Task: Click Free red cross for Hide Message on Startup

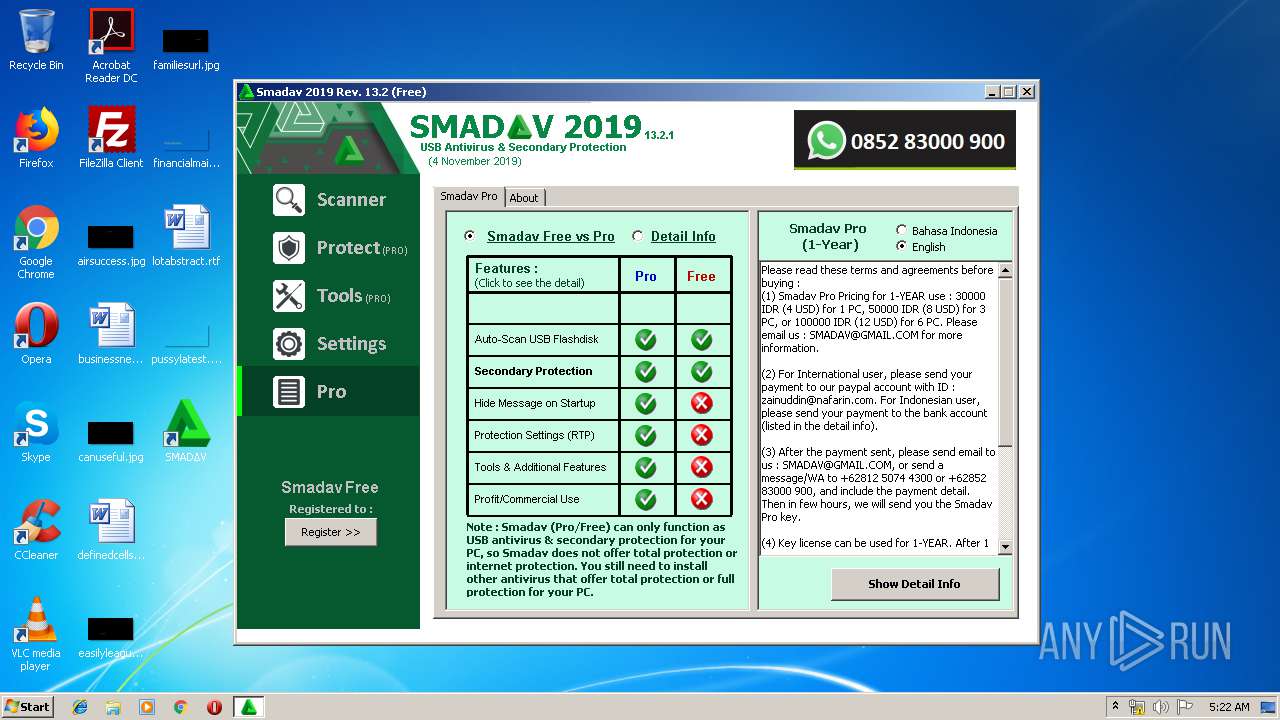Action: click(x=702, y=404)
